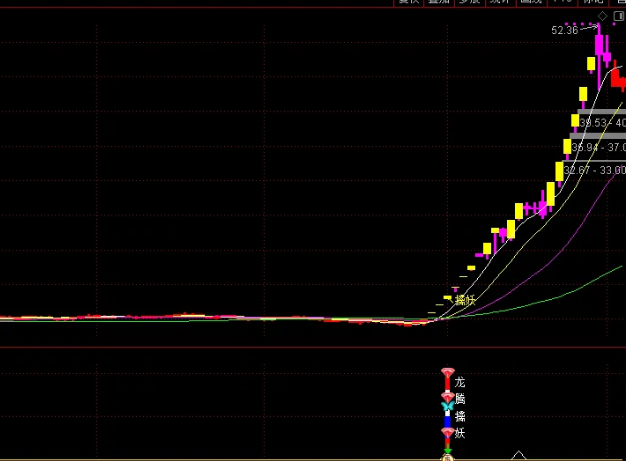Click the round coin icon on bottom axis
Image resolution: width=626 pixels, height=461 pixels.
click(x=447, y=458)
